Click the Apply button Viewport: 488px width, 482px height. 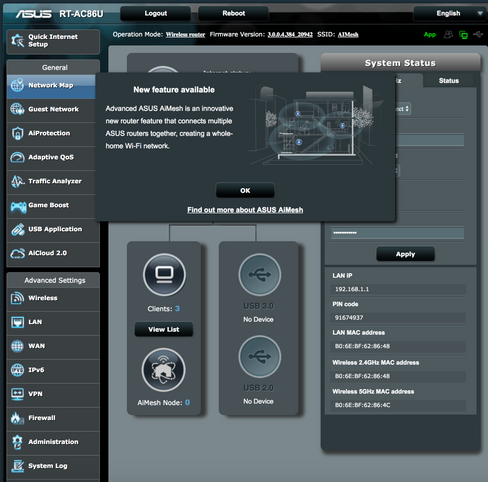click(x=405, y=254)
